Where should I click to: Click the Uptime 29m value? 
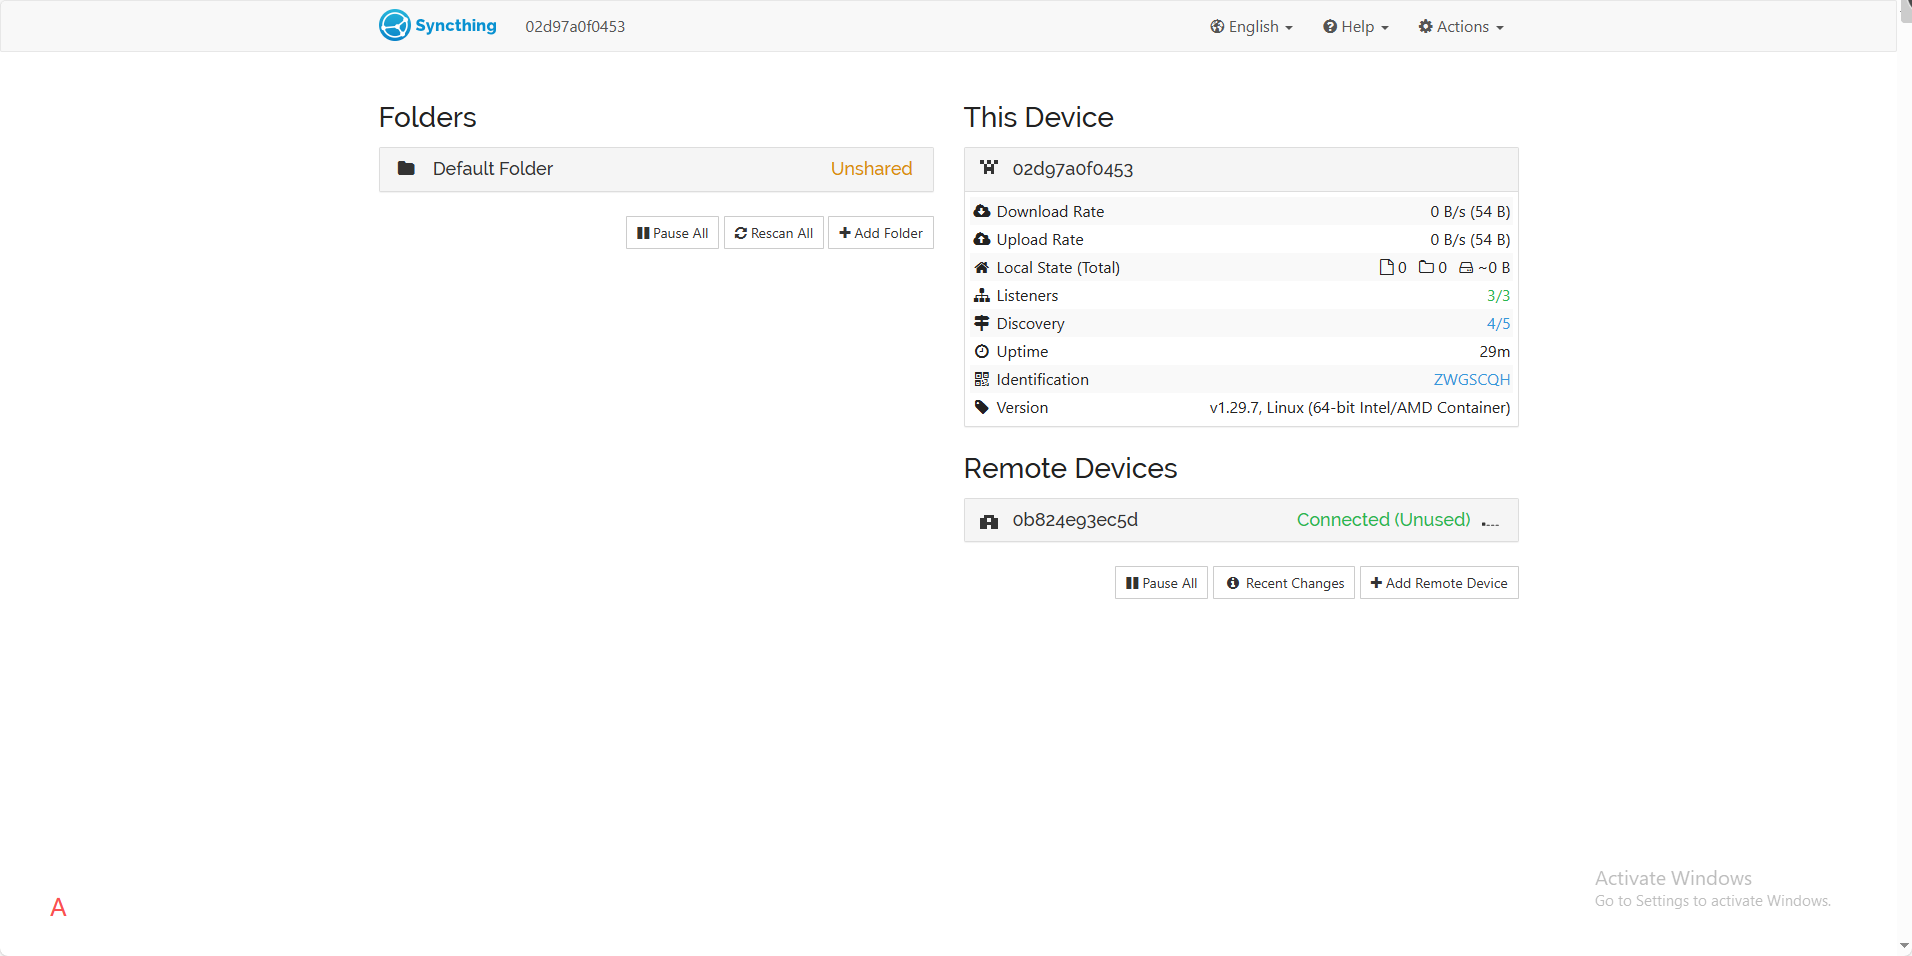click(x=1495, y=352)
